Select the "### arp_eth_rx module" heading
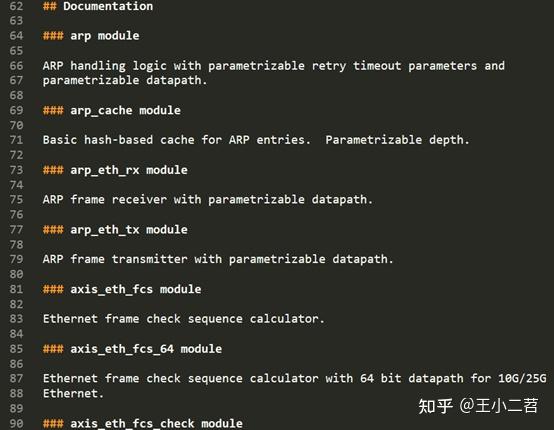The image size is (554, 430). (x=115, y=170)
